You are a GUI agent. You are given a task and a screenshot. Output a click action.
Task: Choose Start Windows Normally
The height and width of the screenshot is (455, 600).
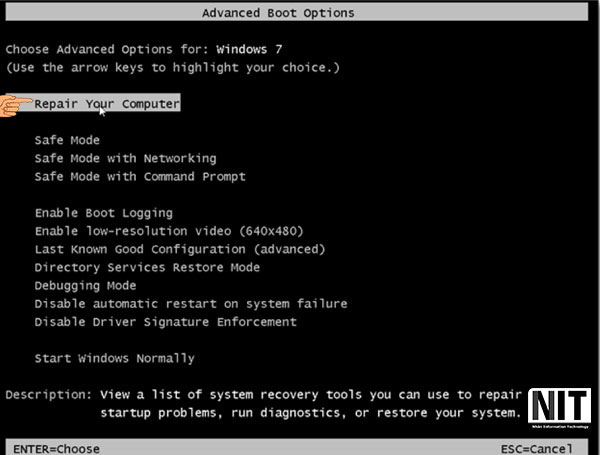(x=114, y=359)
